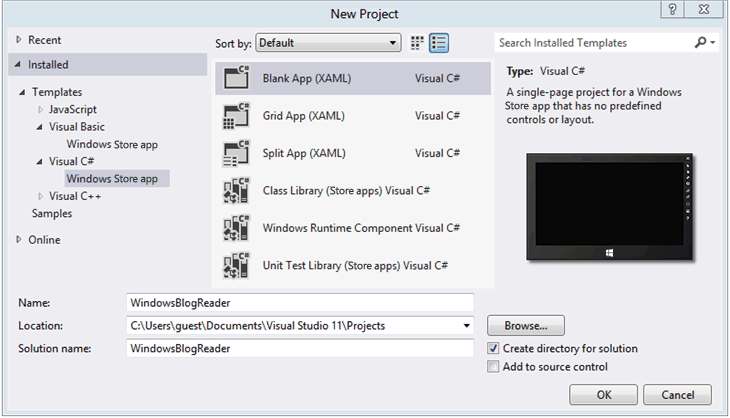The height and width of the screenshot is (418, 730).
Task: Choose the Windows Runtime Component icon
Action: pos(235,228)
